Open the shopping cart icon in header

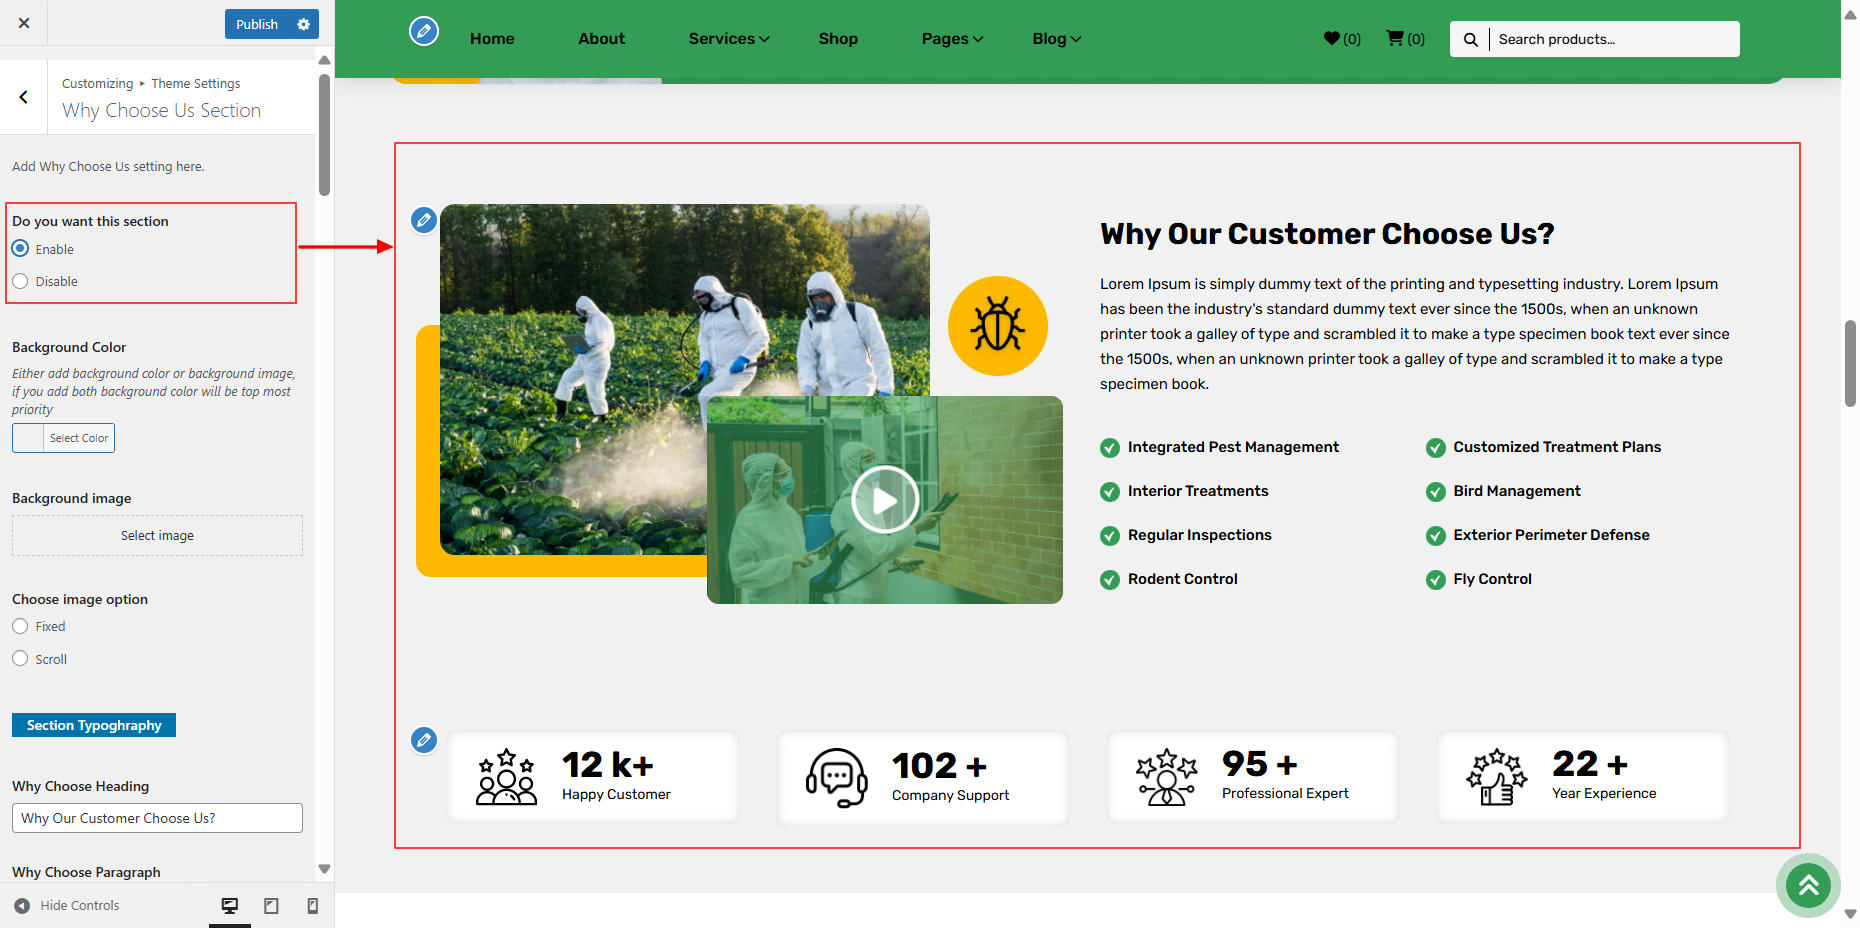coord(1394,39)
